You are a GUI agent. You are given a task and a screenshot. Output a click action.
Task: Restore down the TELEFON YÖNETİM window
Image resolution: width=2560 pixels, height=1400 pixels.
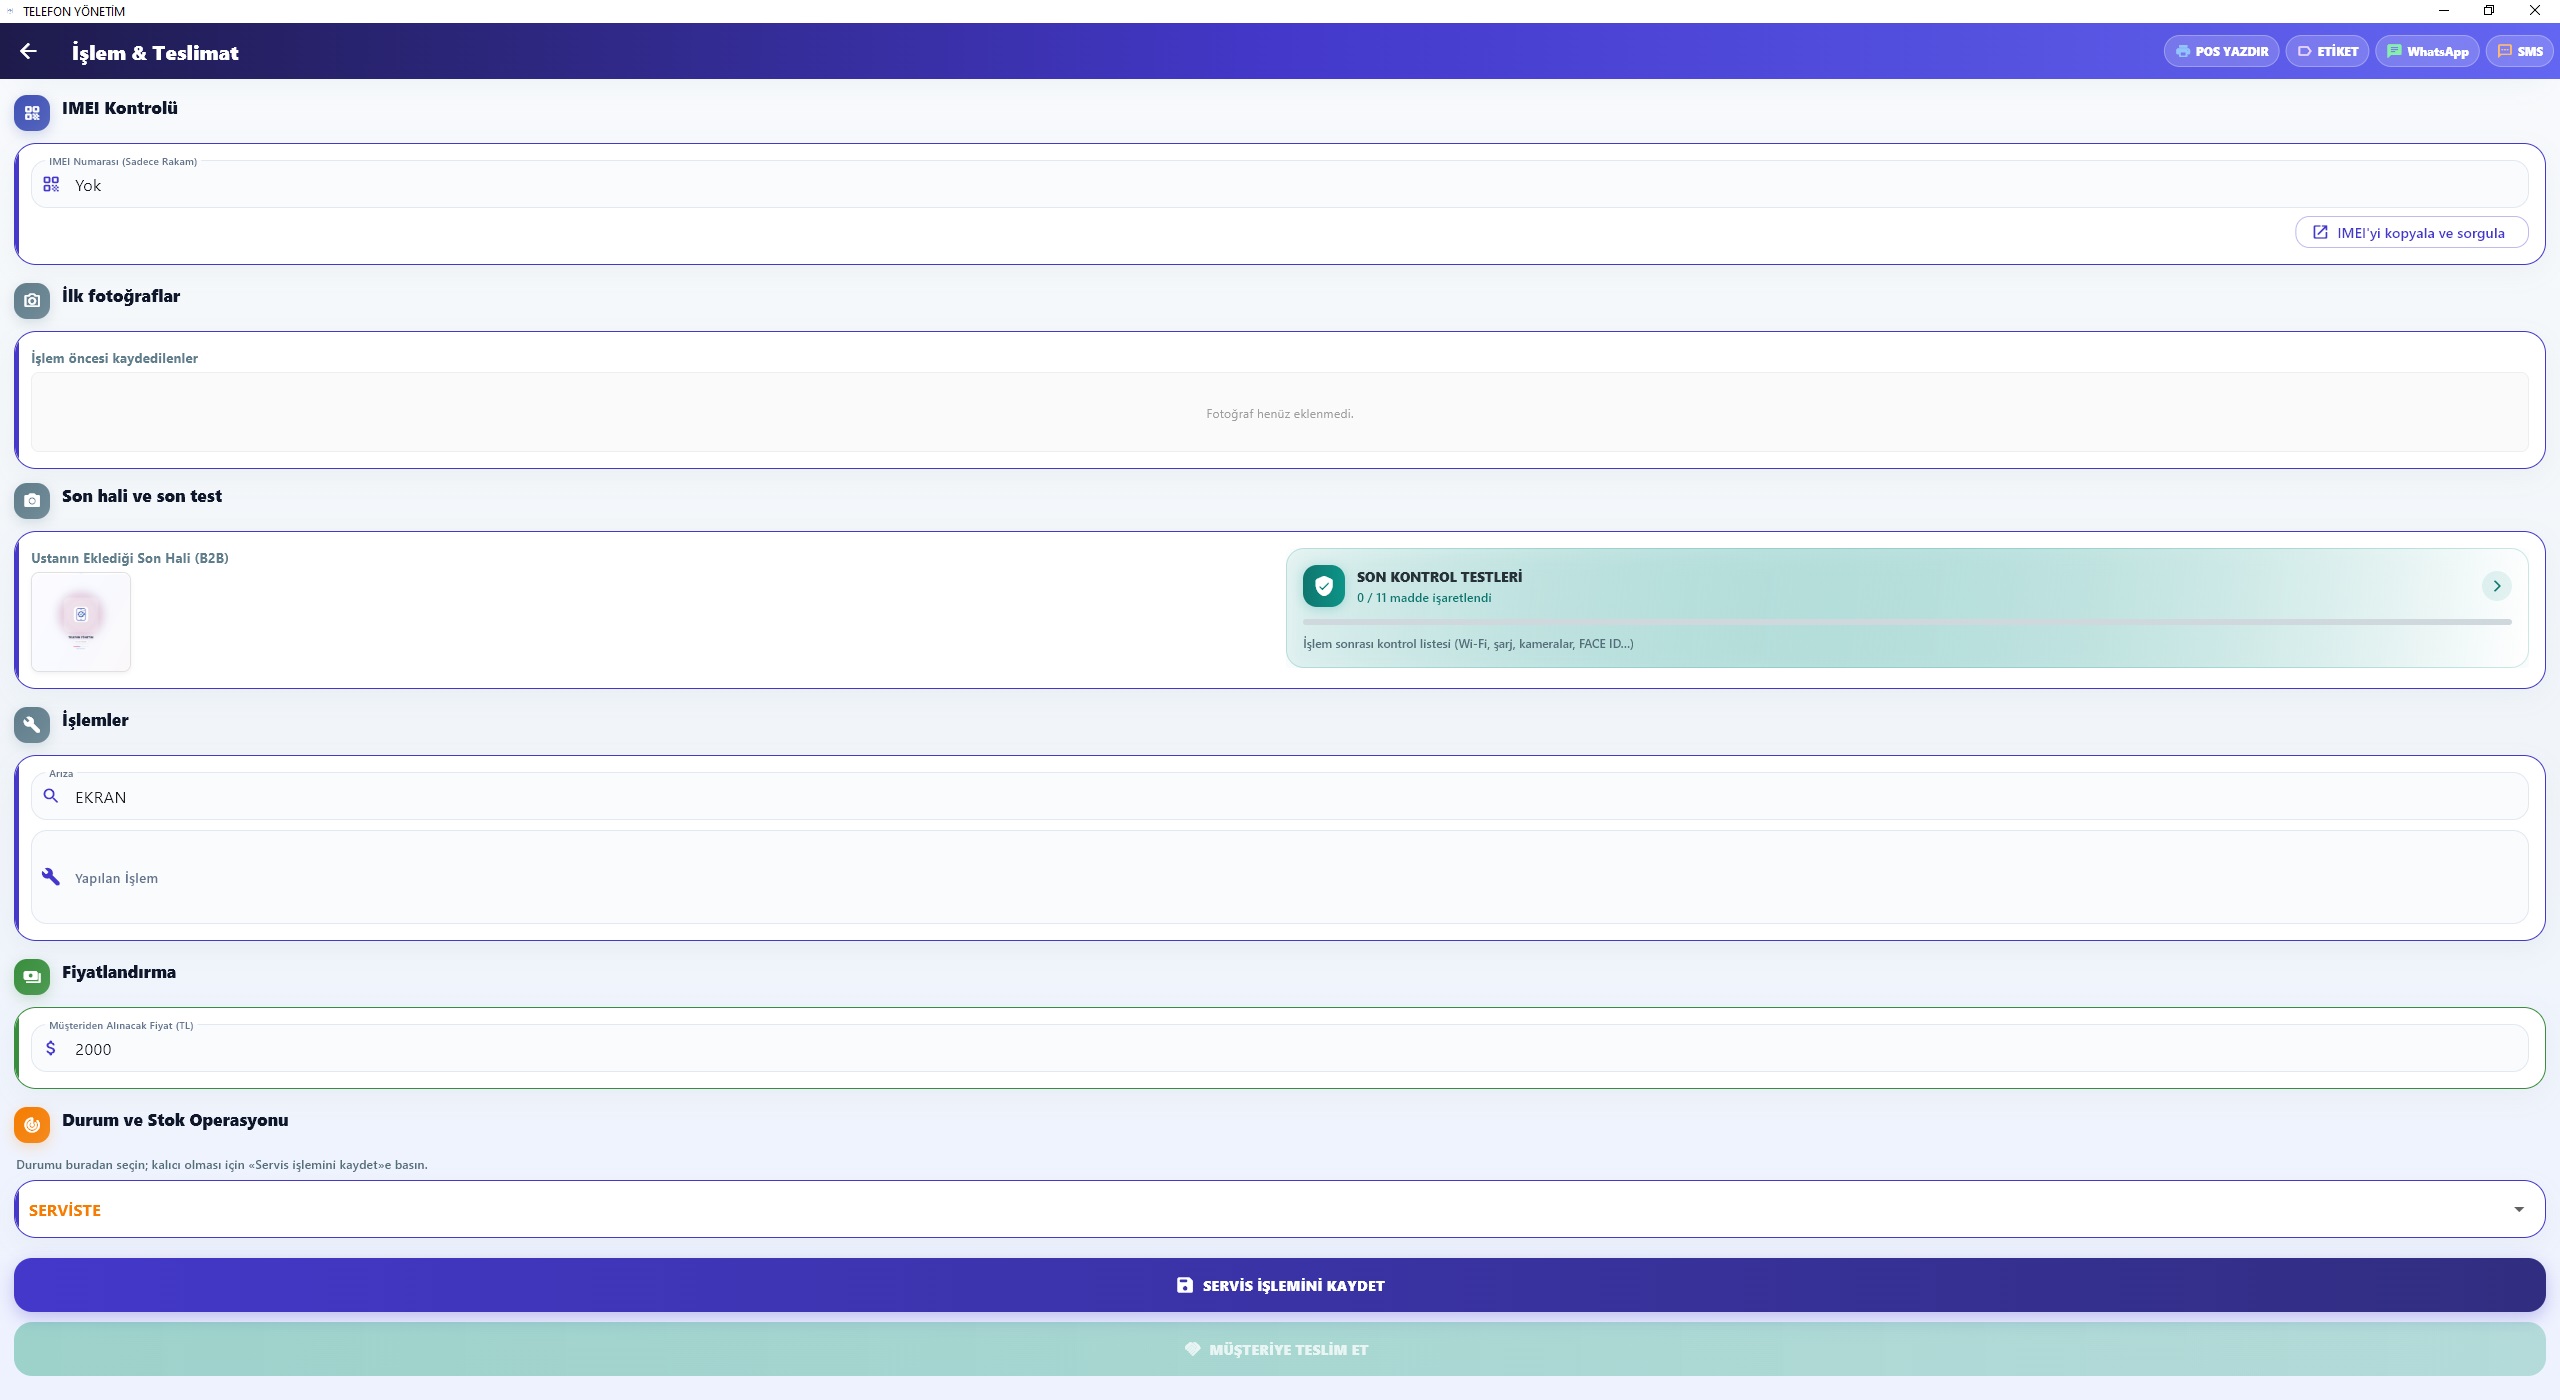[x=2489, y=11]
